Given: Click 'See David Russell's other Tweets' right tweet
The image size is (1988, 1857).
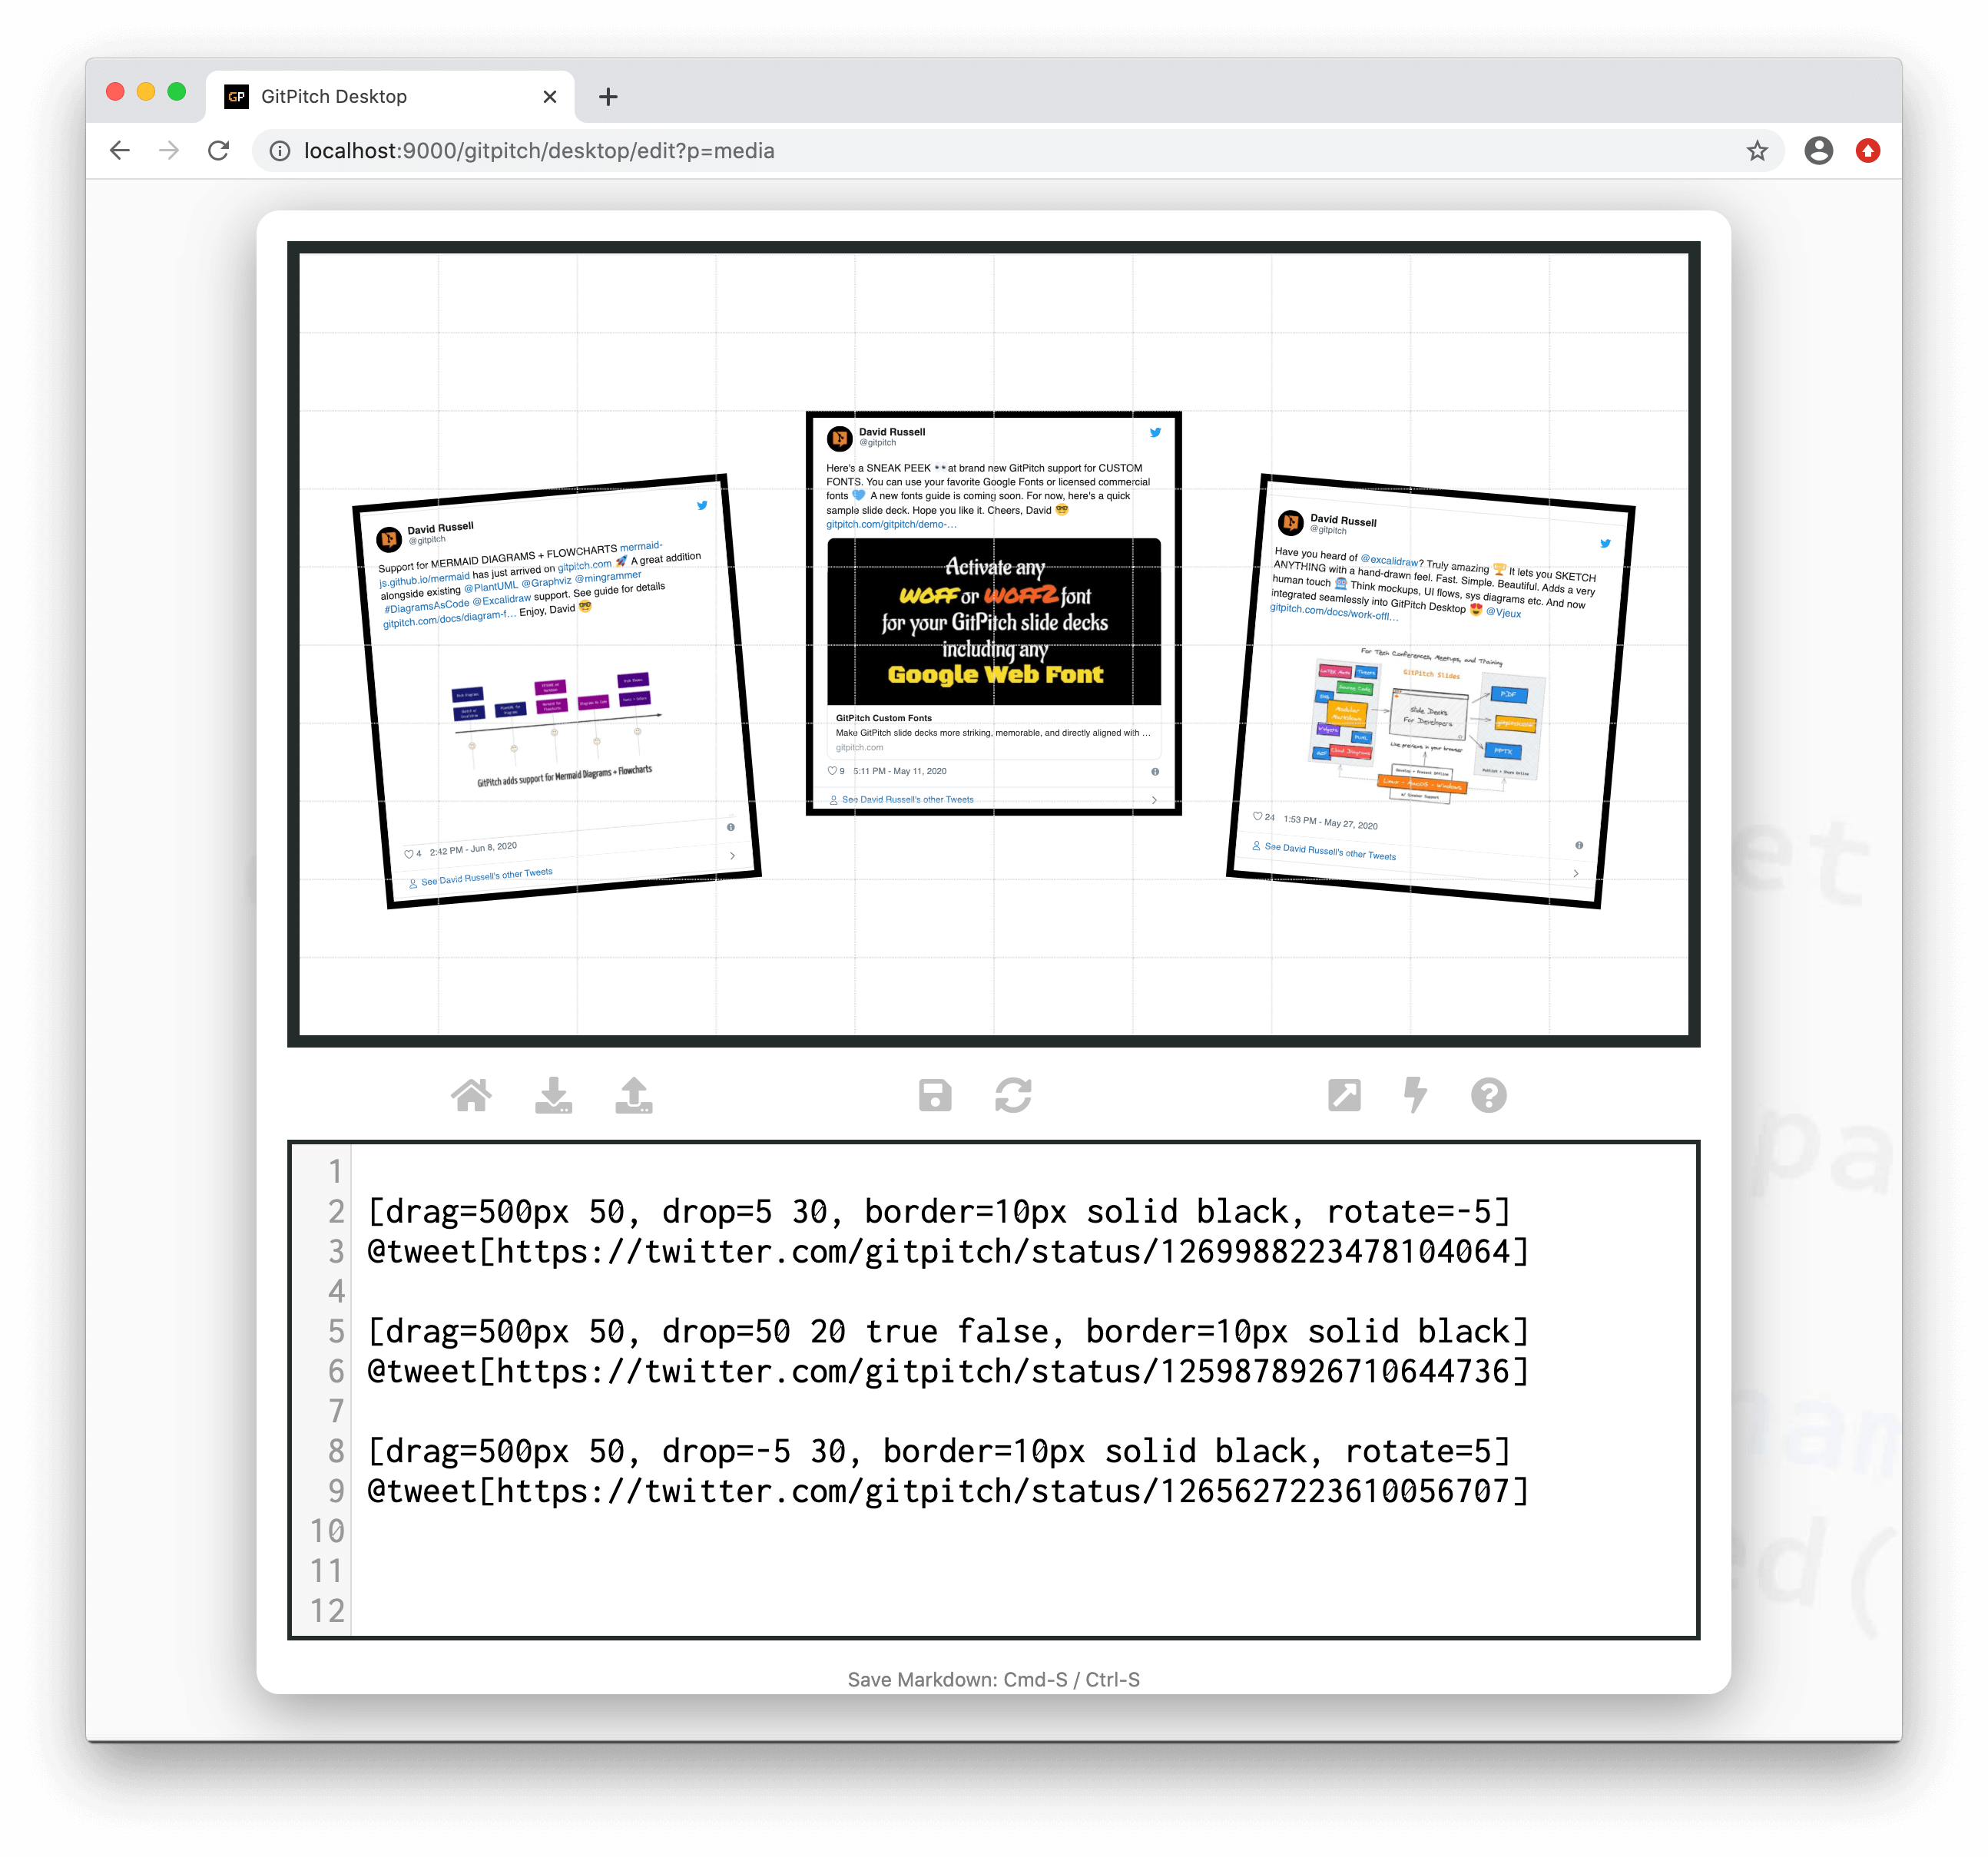Looking at the screenshot, I should click(1330, 851).
